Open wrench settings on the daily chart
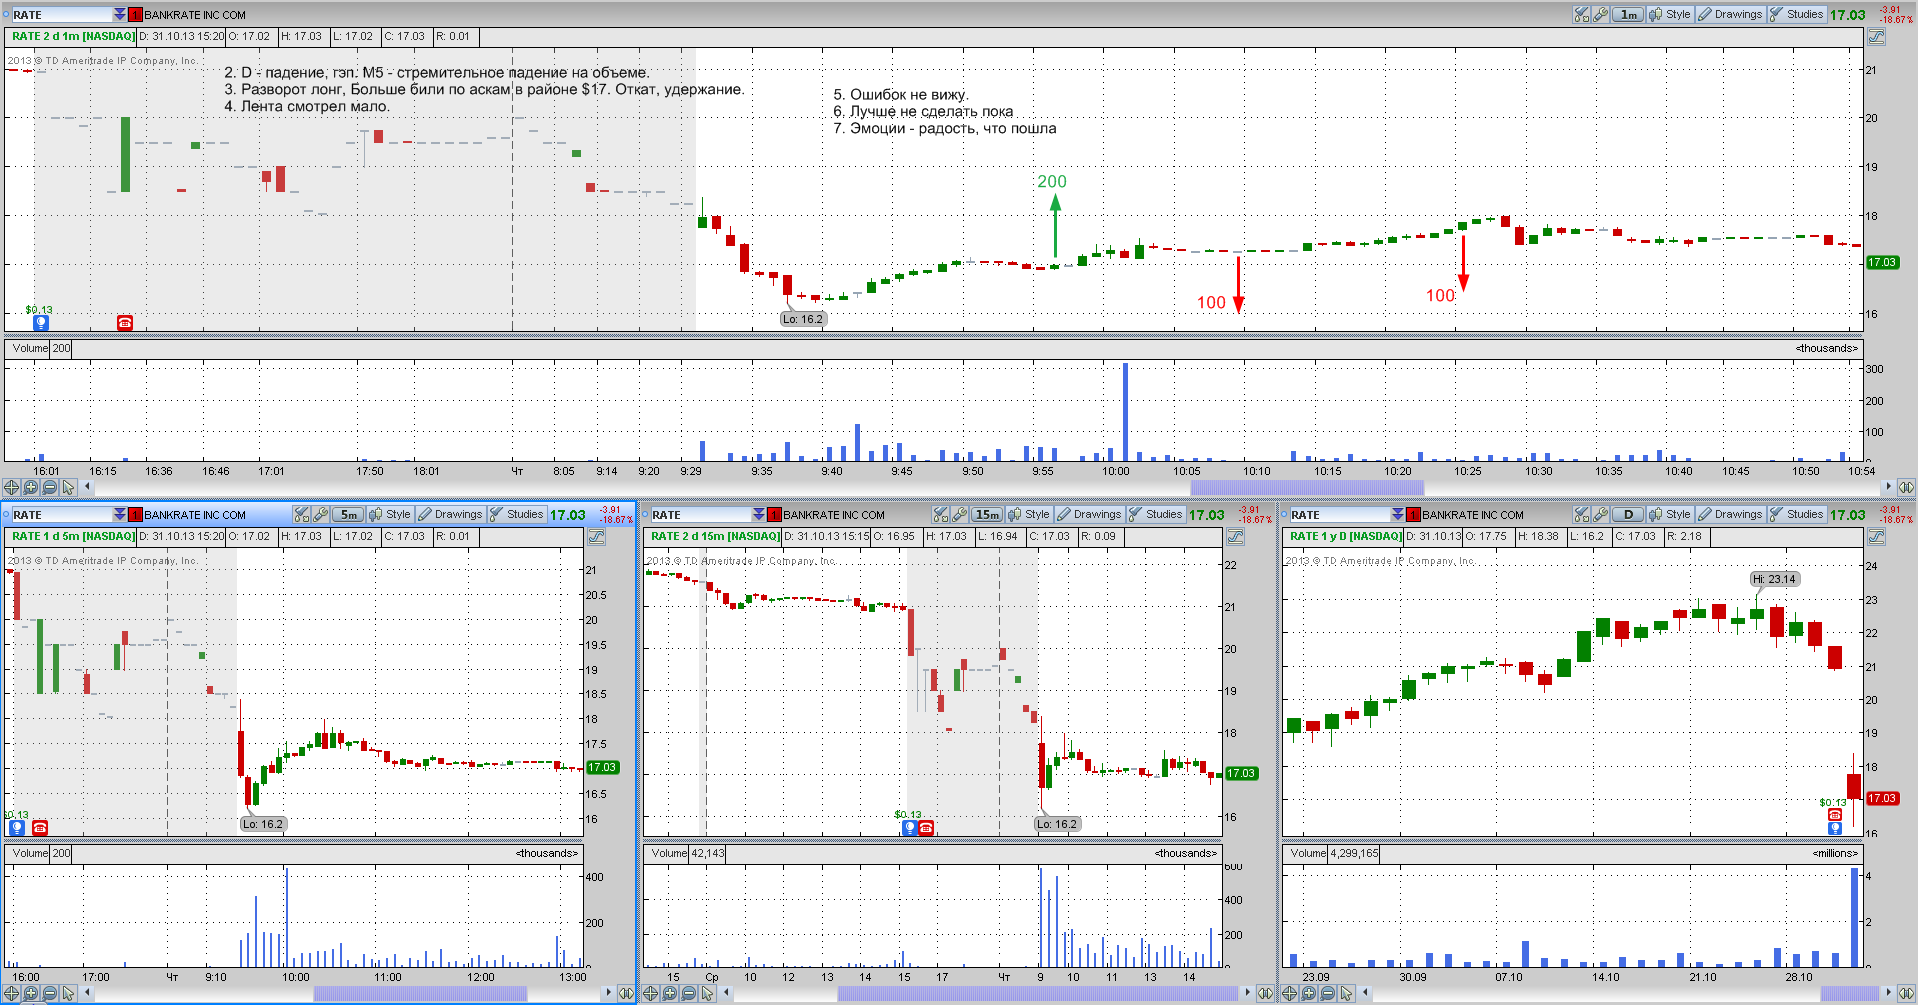The width and height of the screenshot is (1918, 1005). [x=1600, y=514]
